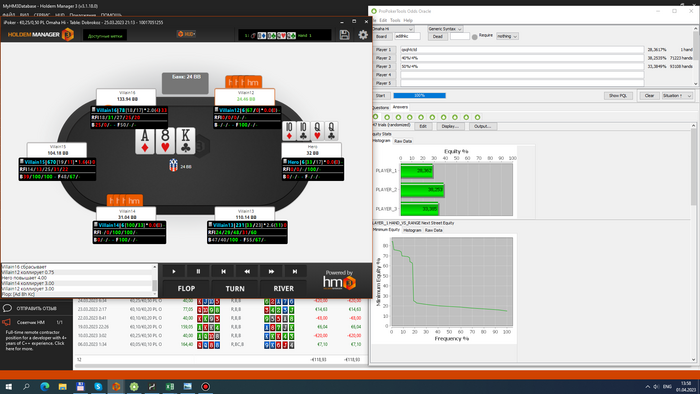Screen dimensions: 700x394
Task: Click the Player 4 button
Action: point(383,75)
